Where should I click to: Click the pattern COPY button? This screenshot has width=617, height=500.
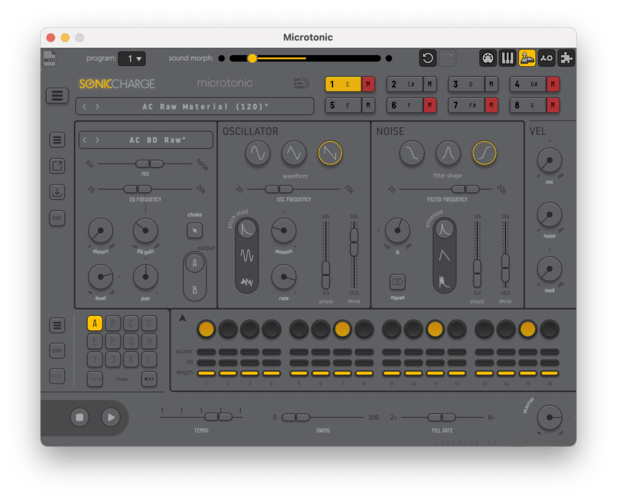57,351
